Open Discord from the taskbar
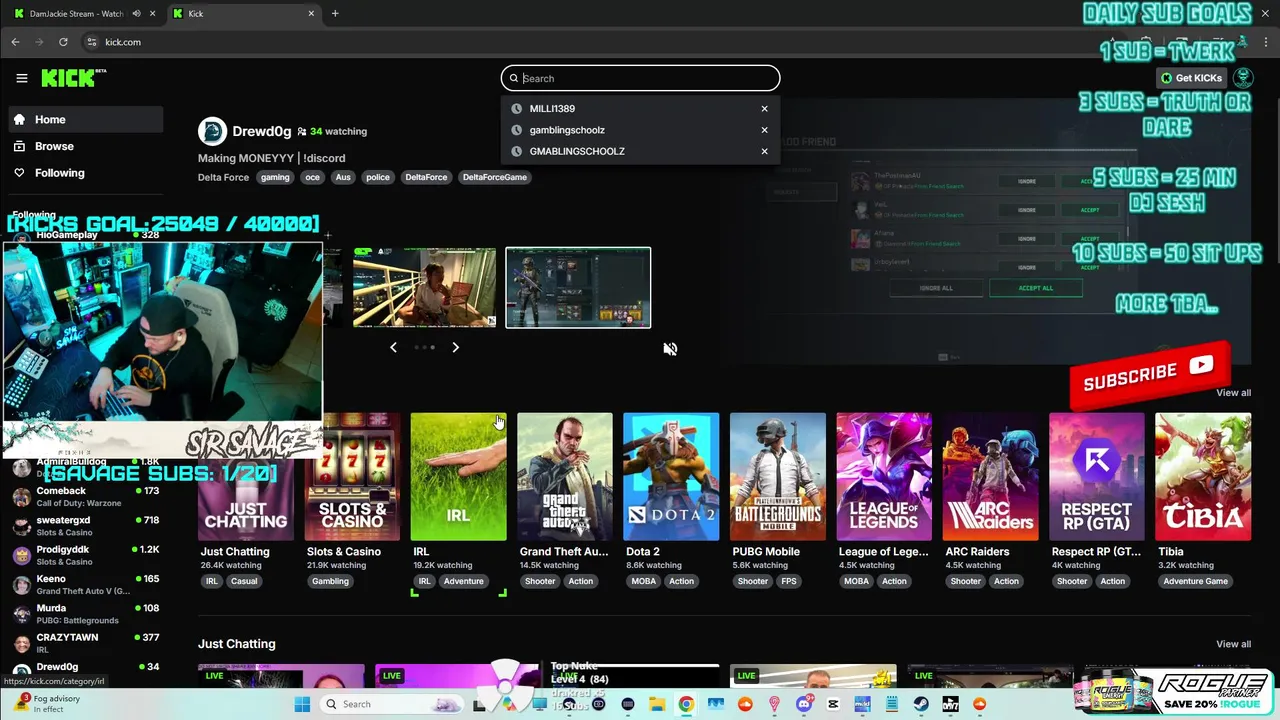Image resolution: width=1280 pixels, height=720 pixels. [x=804, y=704]
